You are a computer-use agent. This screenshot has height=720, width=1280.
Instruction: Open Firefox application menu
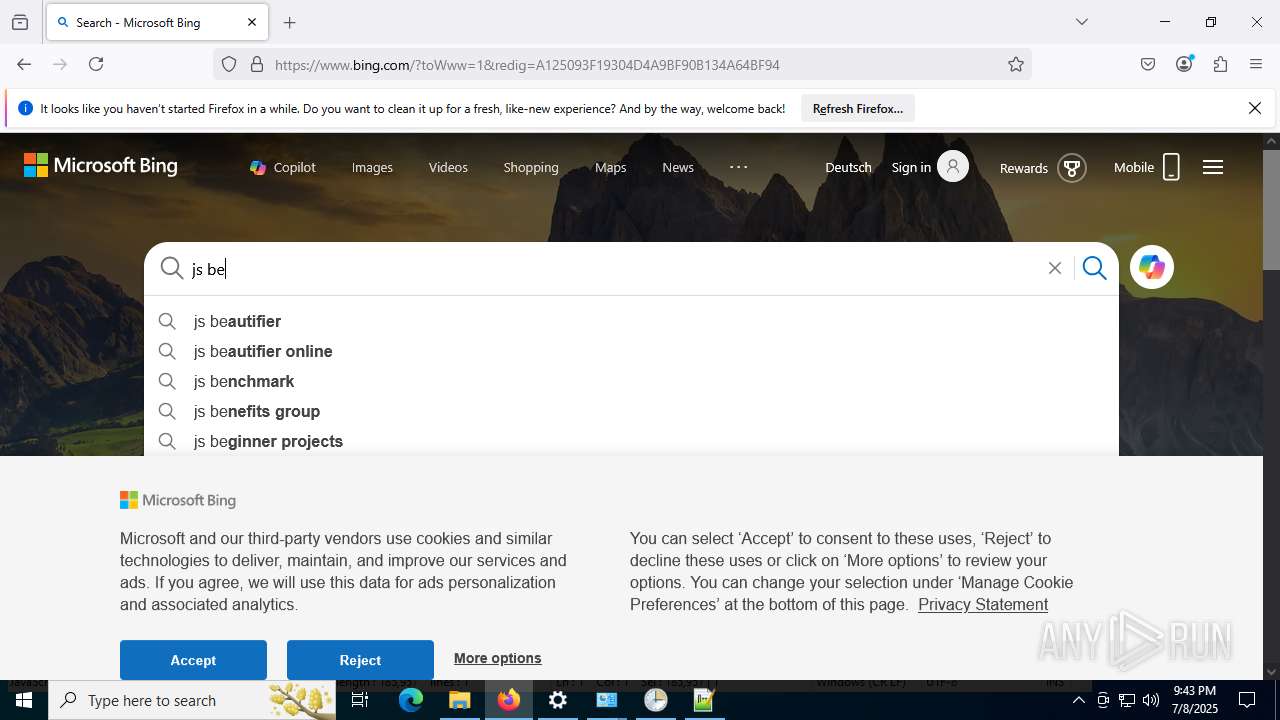click(1256, 64)
